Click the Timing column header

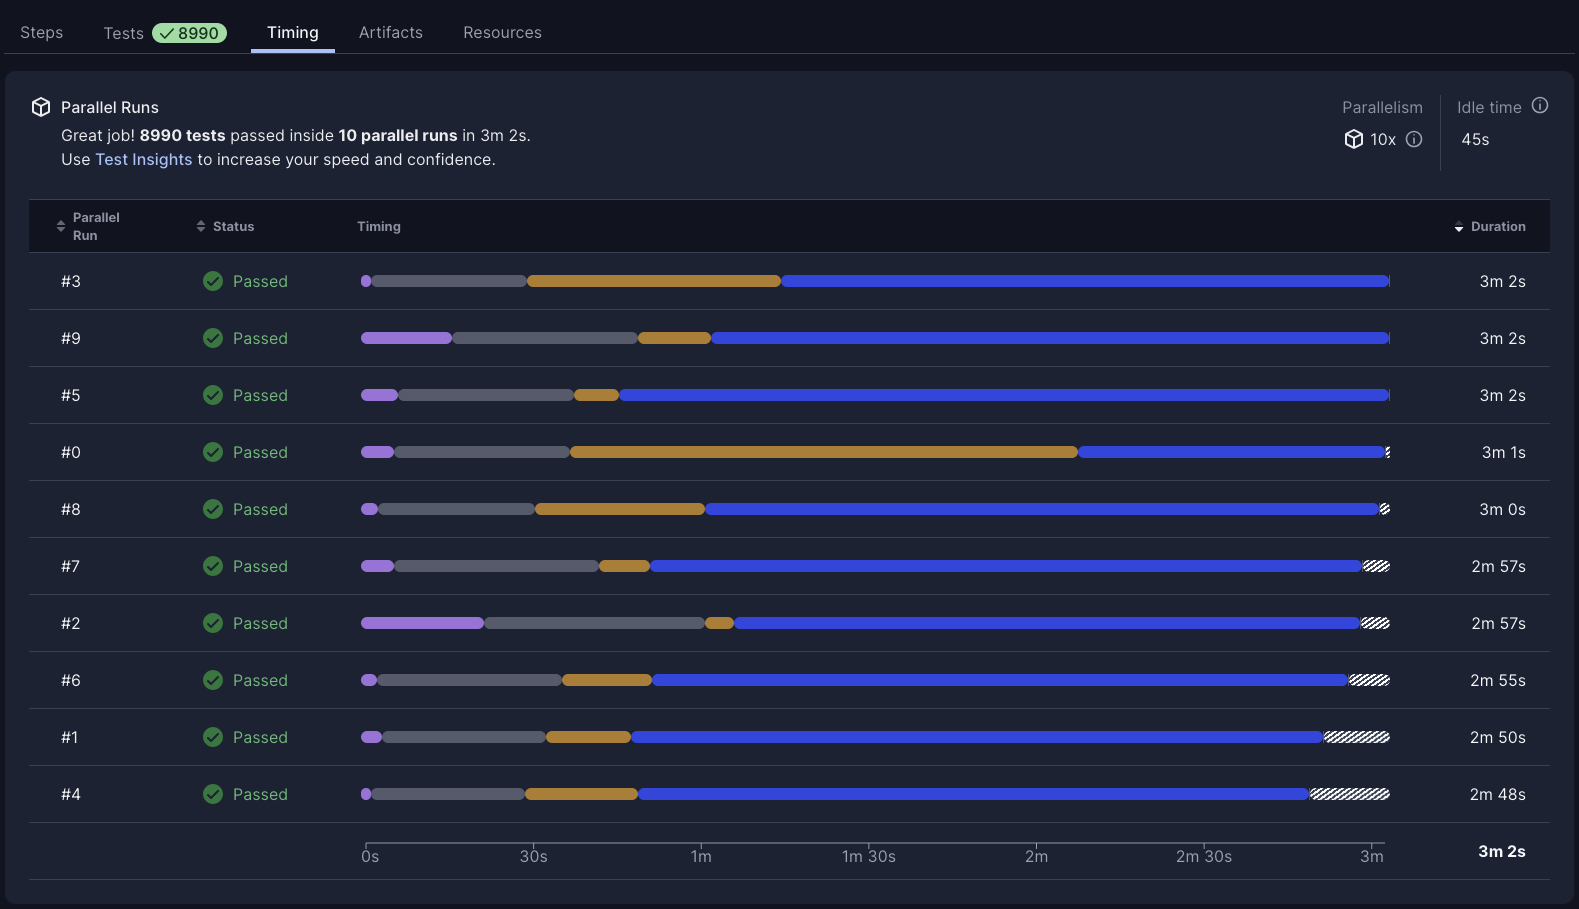coord(379,226)
